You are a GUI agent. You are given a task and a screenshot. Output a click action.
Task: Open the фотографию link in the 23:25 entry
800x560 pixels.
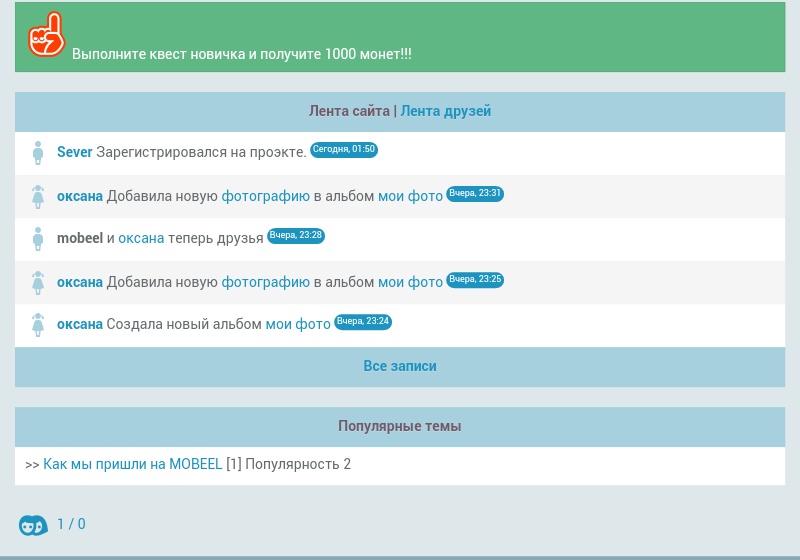[x=265, y=282]
